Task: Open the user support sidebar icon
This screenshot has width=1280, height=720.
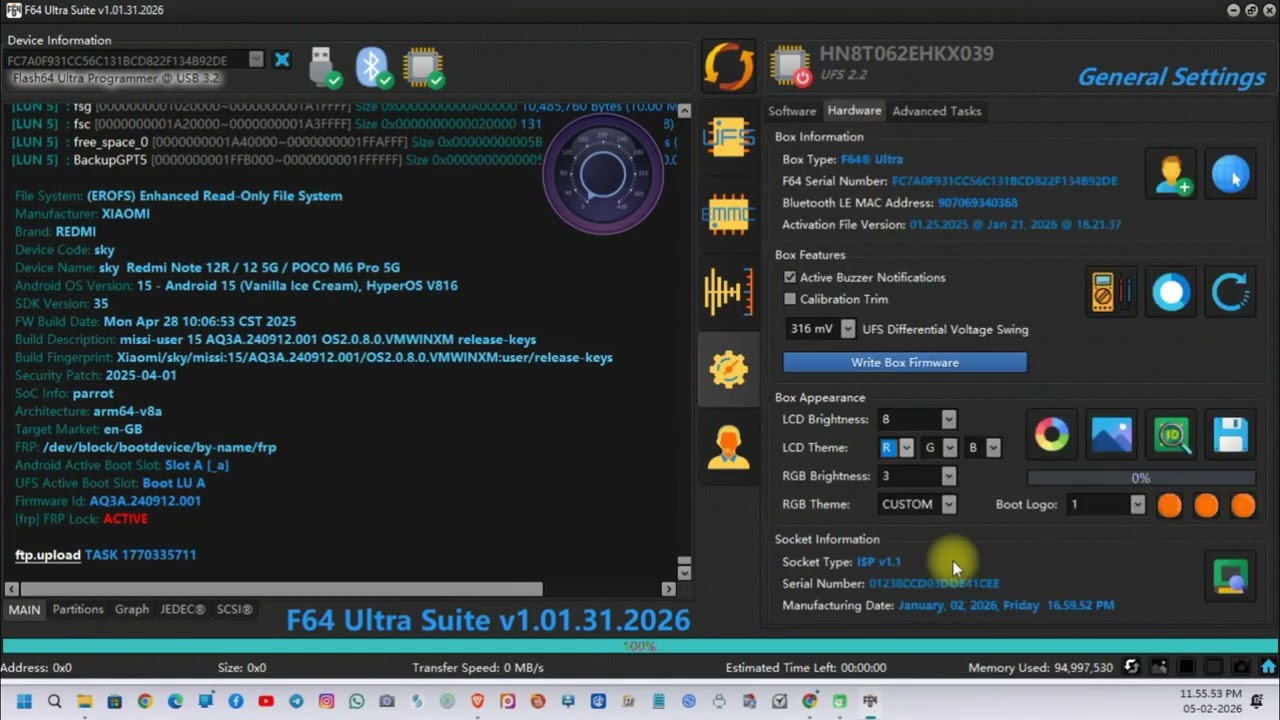Action: (728, 446)
